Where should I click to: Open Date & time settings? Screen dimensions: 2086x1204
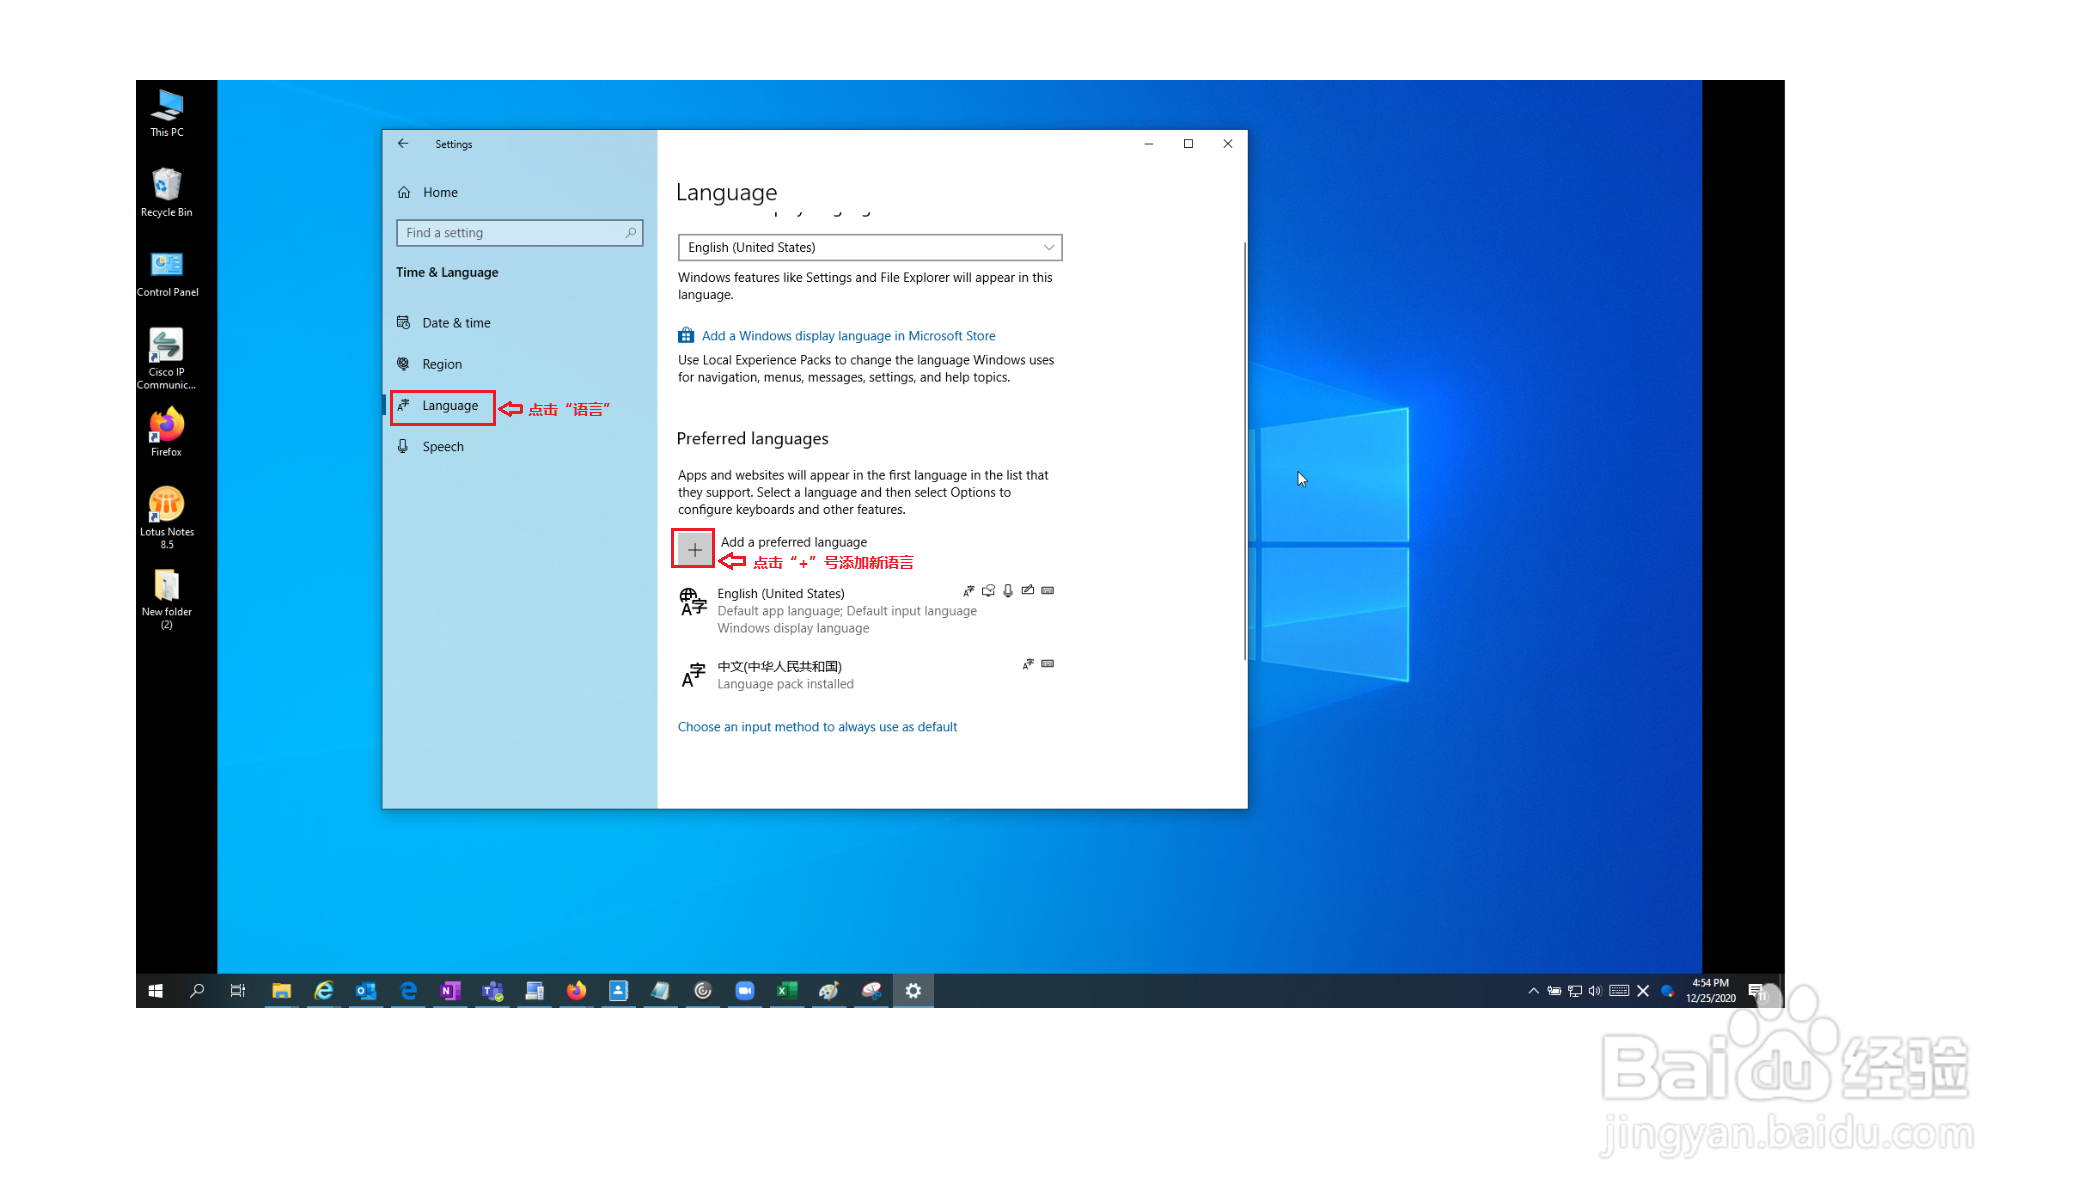444,323
